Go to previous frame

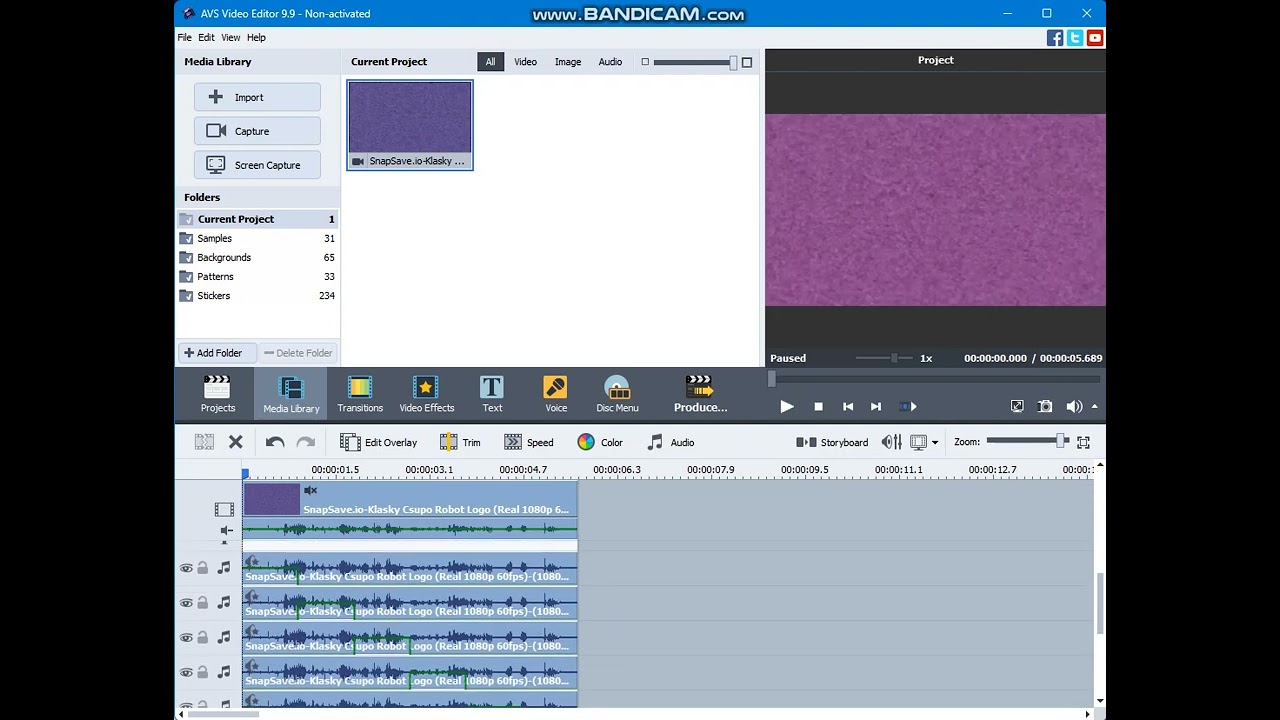(x=848, y=406)
